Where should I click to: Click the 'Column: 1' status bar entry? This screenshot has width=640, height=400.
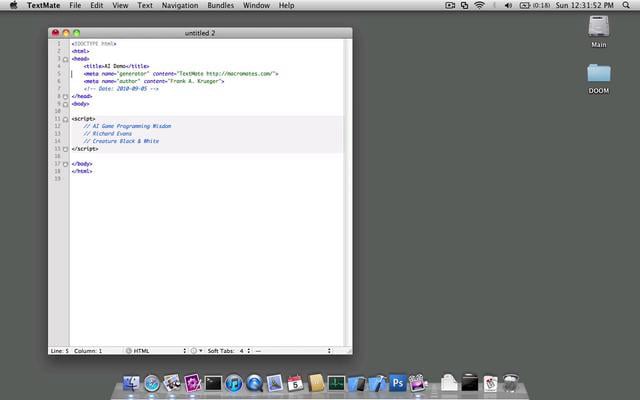coord(88,351)
